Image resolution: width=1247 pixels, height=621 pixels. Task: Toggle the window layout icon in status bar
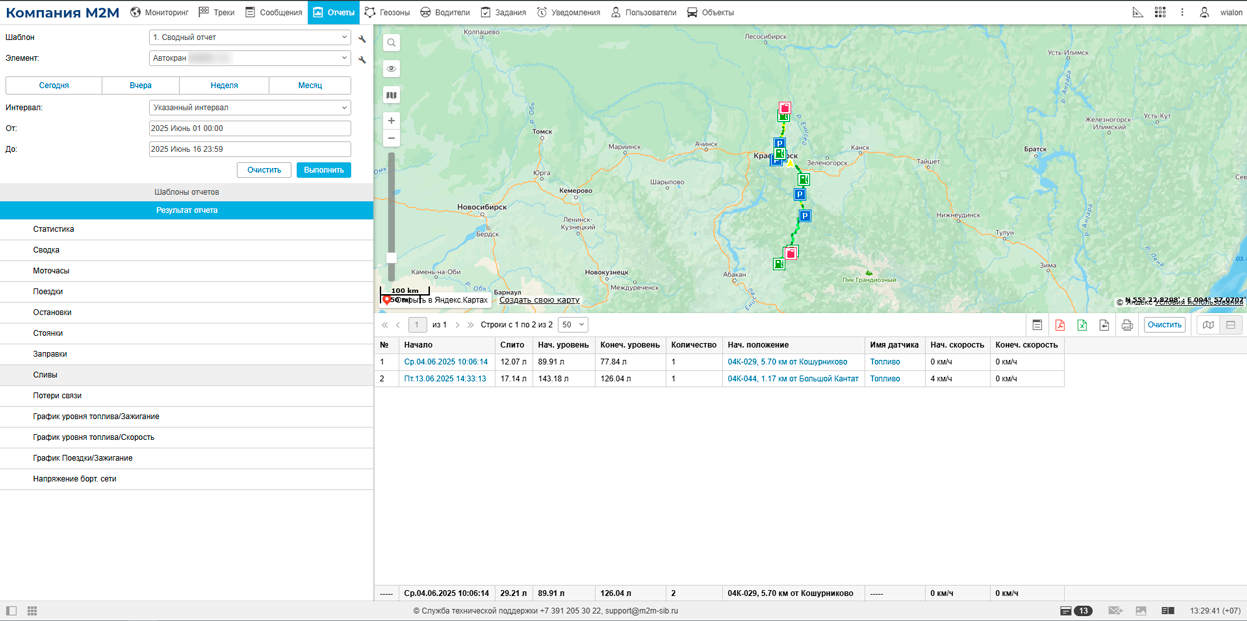[x=1167, y=611]
